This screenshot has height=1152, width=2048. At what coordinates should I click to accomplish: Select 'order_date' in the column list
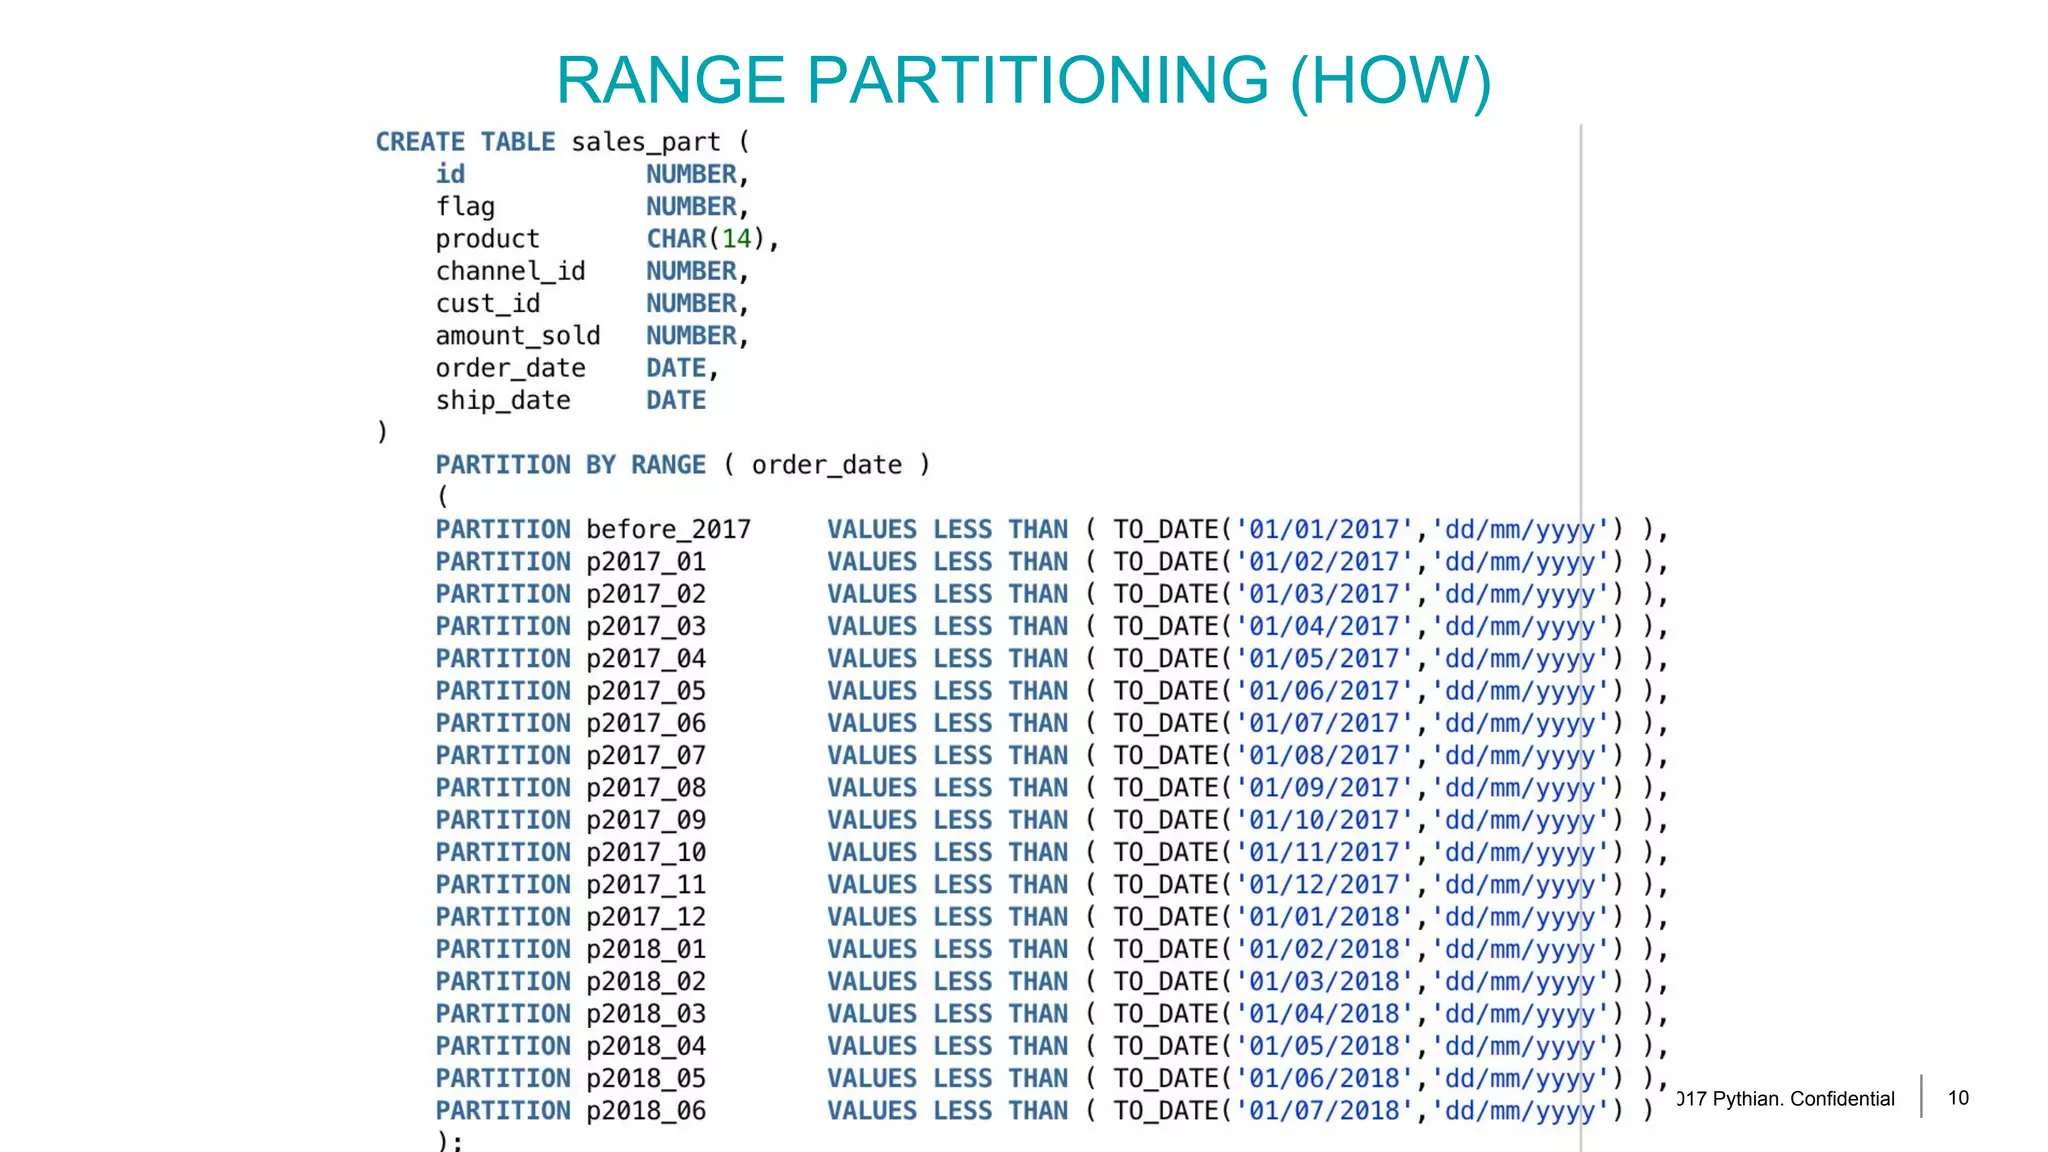coord(510,368)
